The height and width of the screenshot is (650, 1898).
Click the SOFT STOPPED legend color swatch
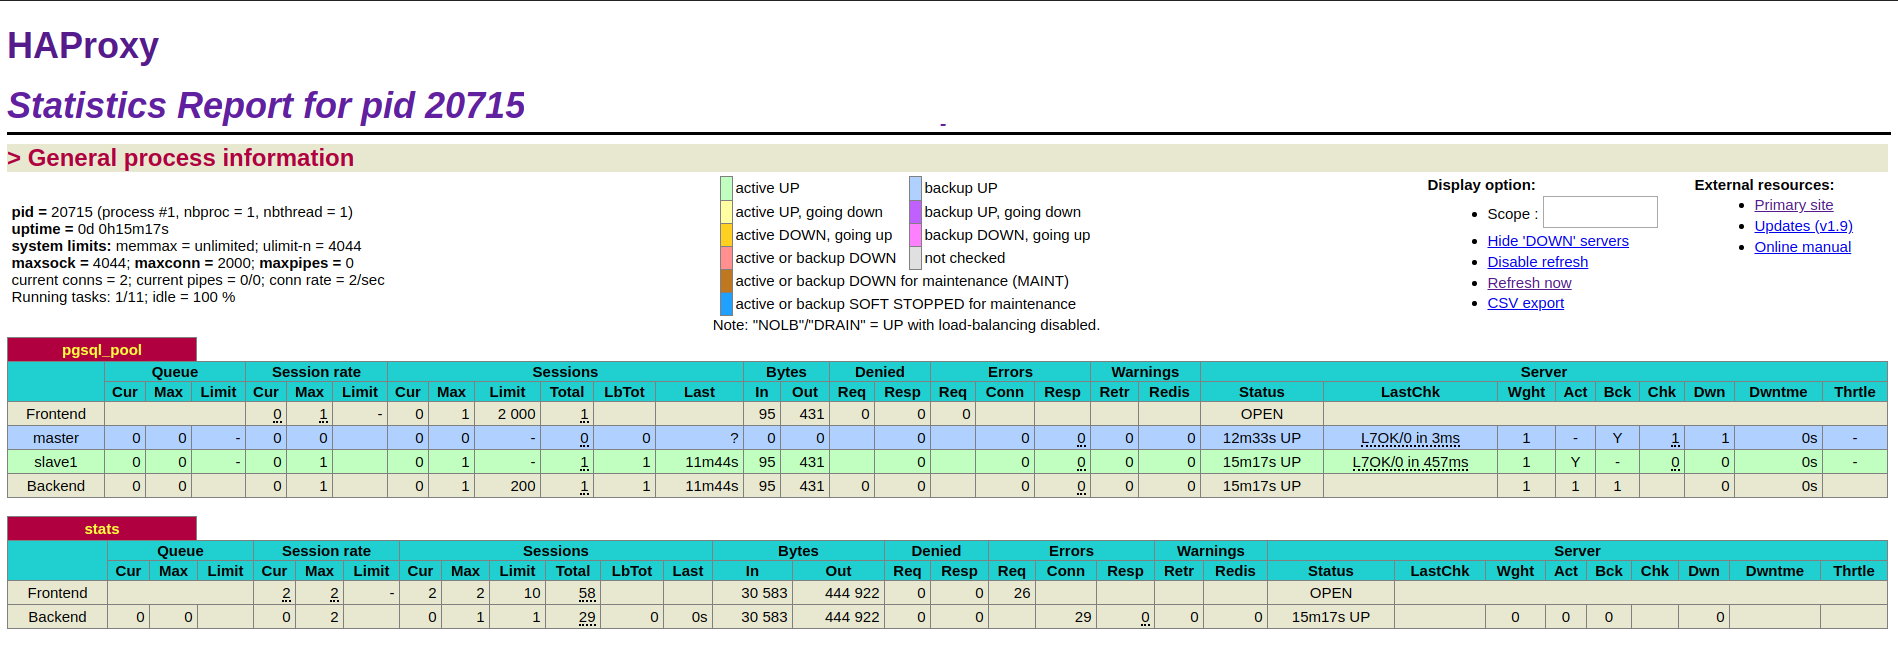click(x=726, y=303)
